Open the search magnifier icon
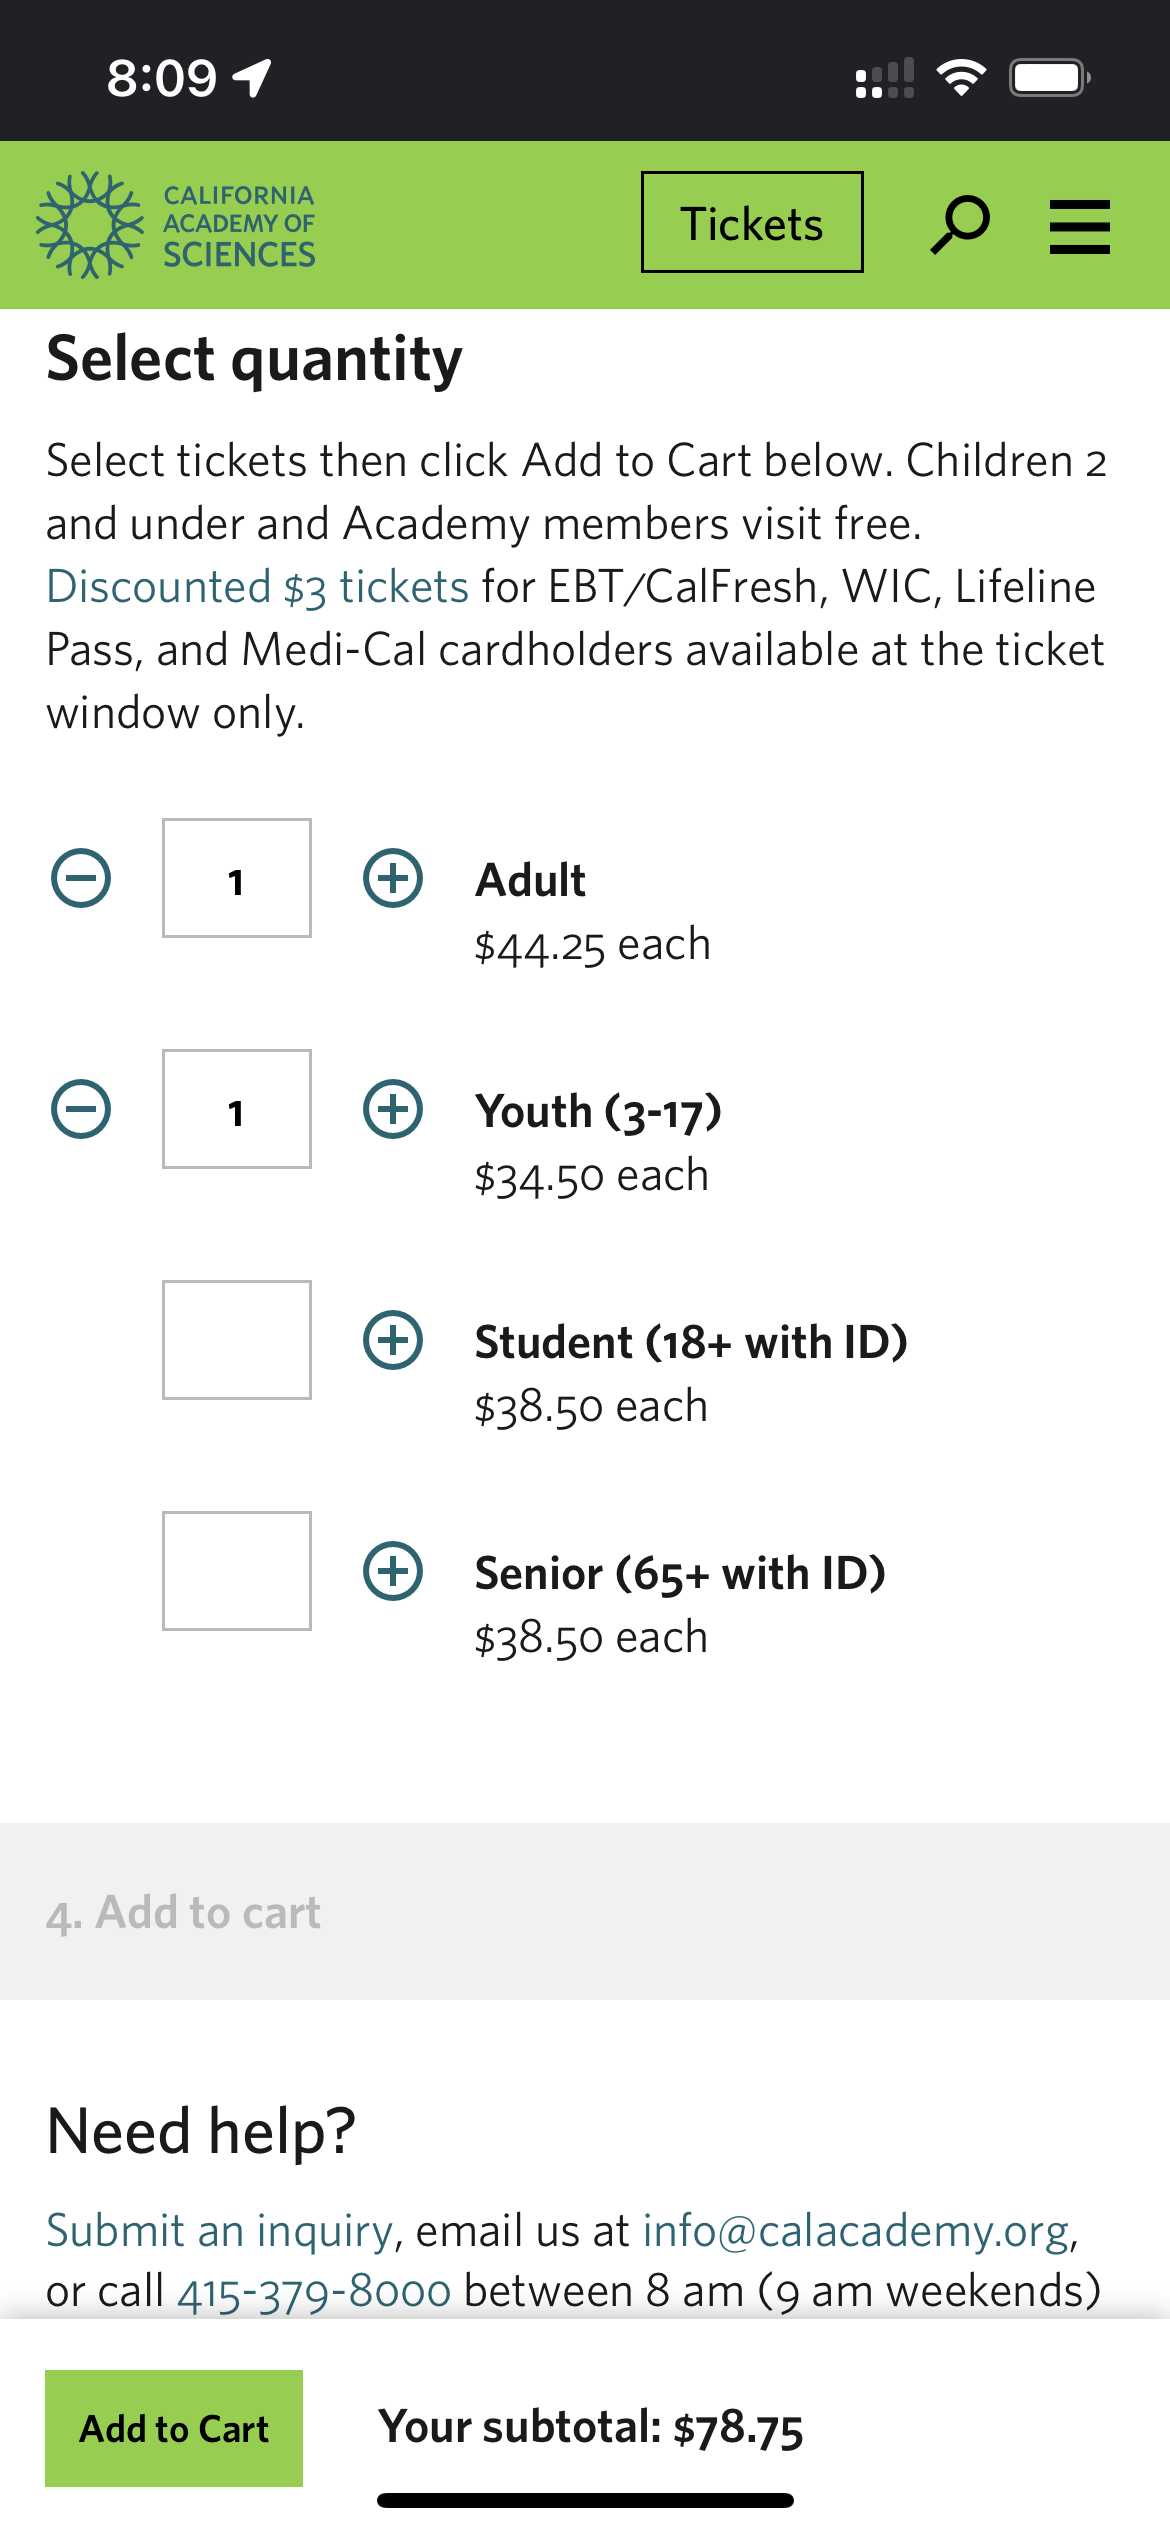This screenshot has height=2532, width=1170. click(x=960, y=225)
